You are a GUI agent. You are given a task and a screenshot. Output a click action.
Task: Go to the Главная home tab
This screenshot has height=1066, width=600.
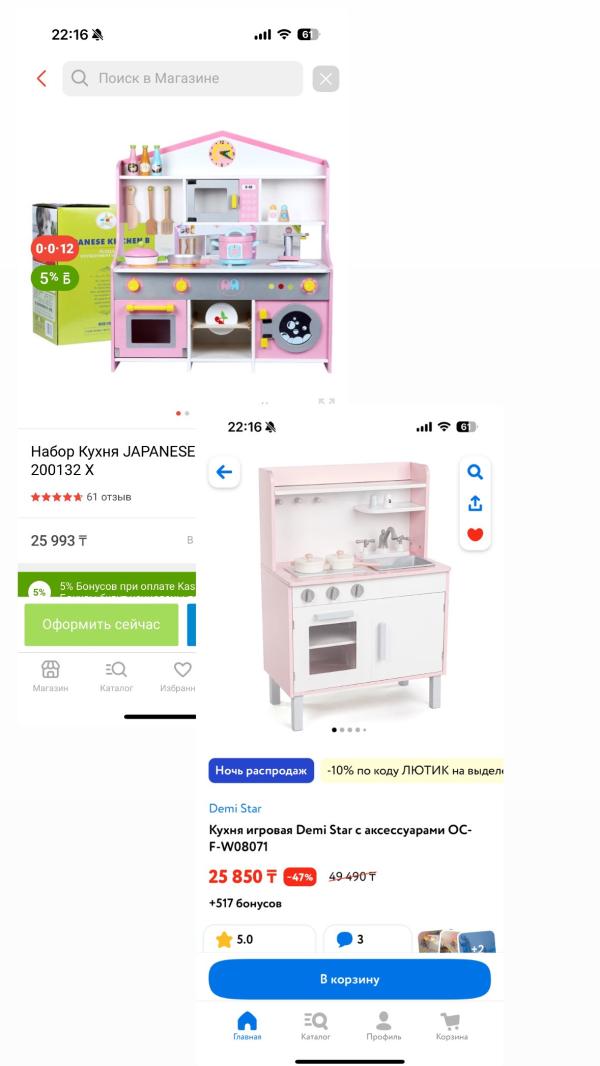(x=247, y=1026)
